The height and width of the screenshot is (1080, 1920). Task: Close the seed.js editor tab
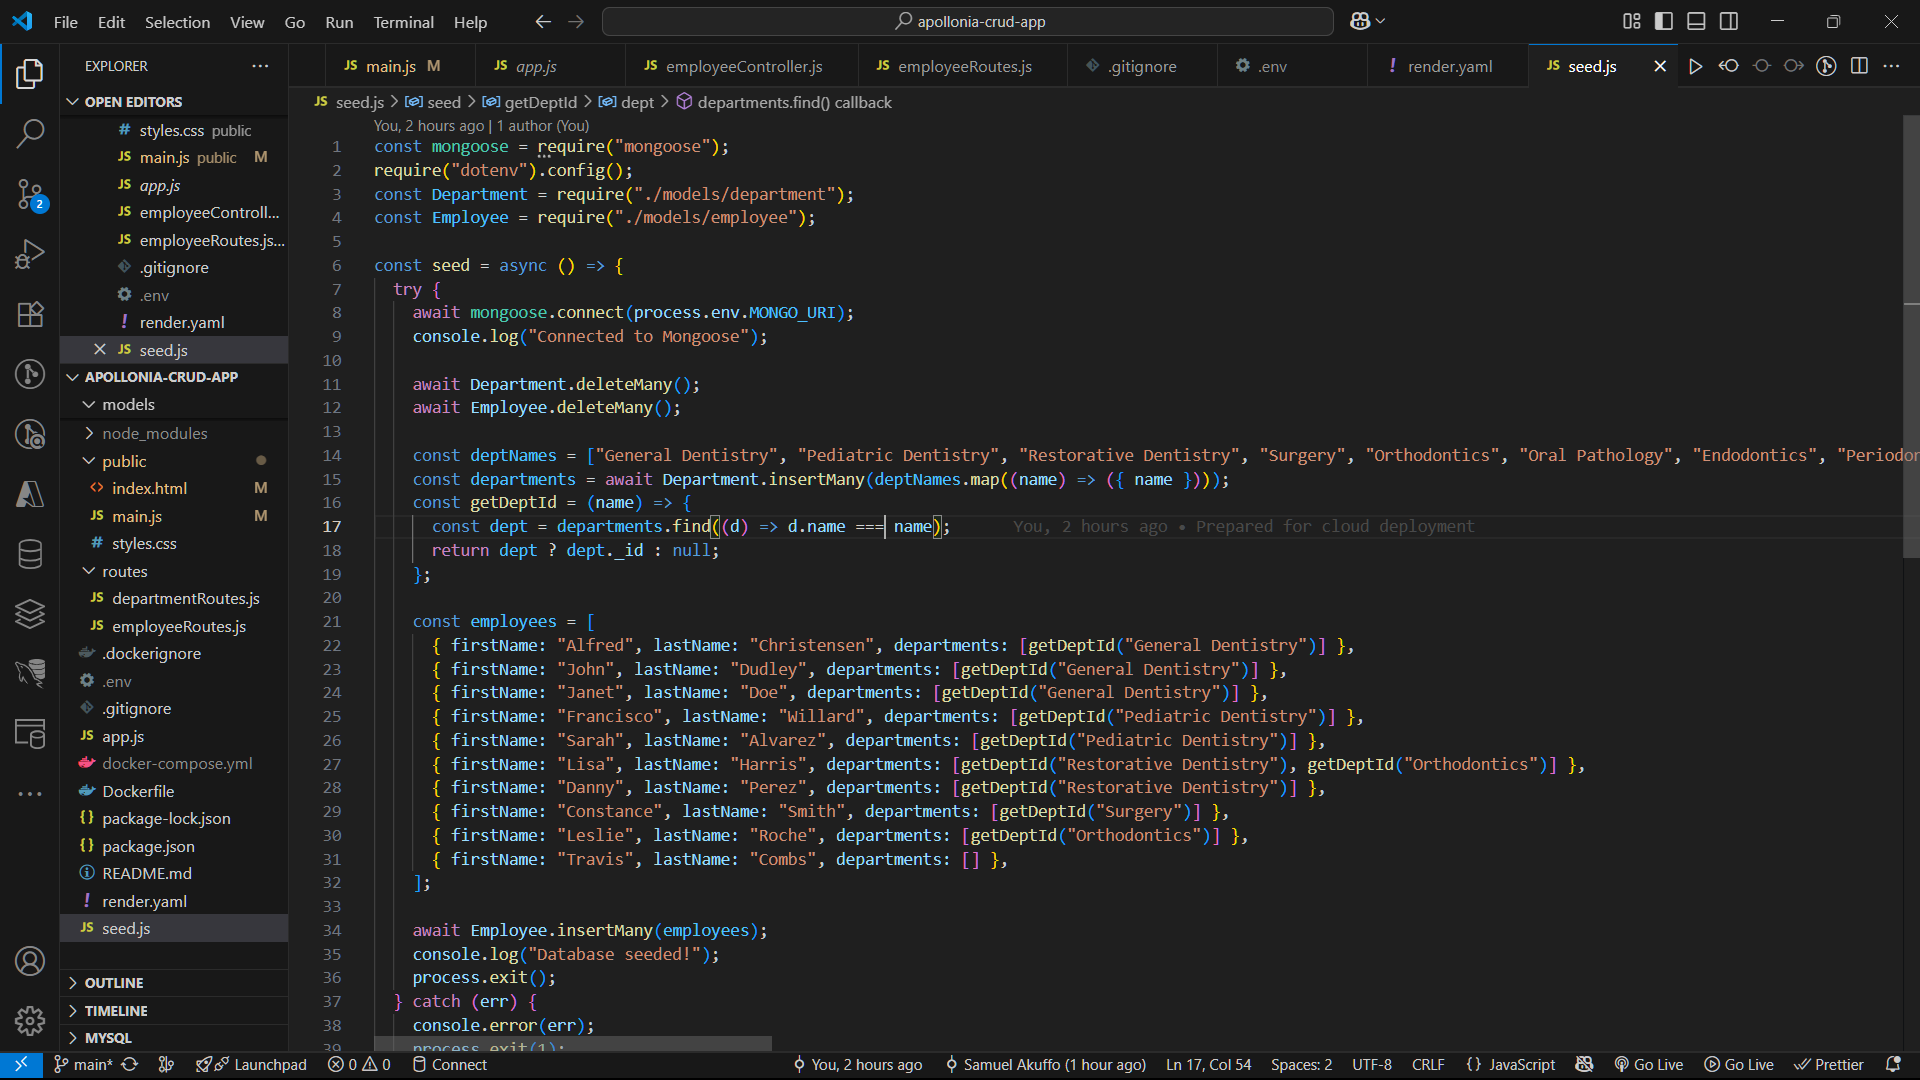tap(1660, 66)
